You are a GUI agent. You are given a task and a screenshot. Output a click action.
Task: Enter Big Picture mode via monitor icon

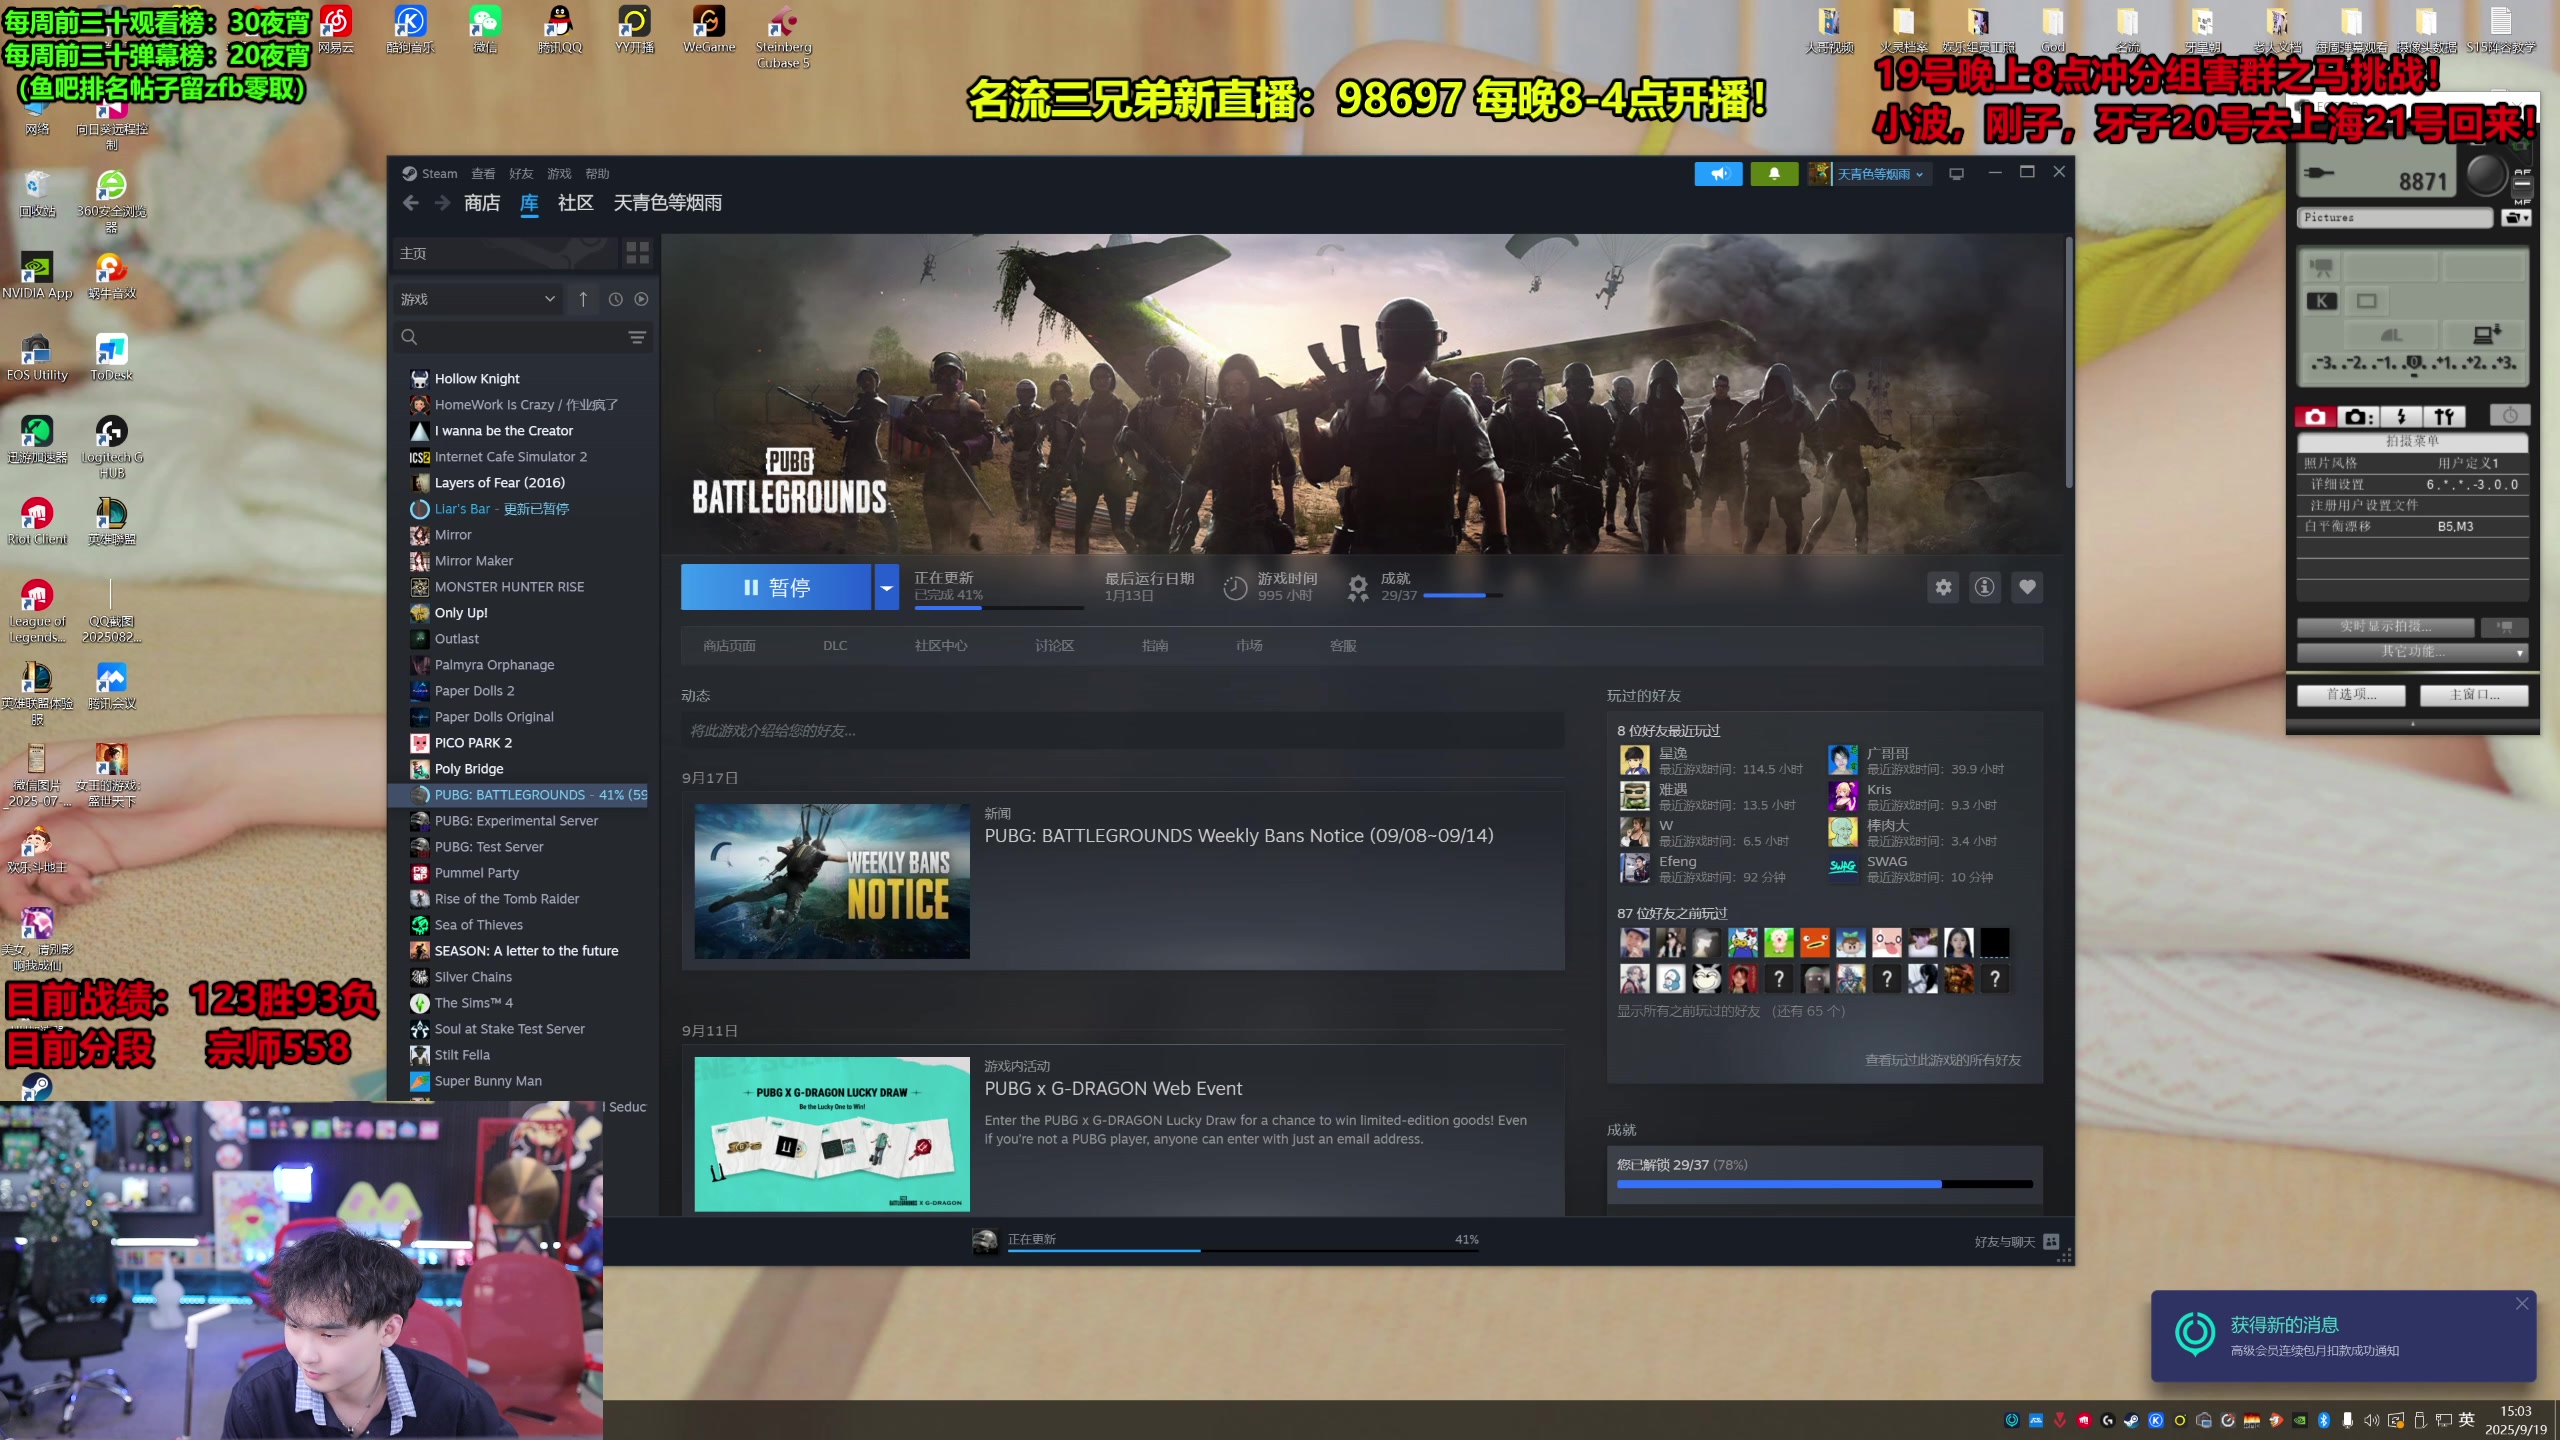pyautogui.click(x=1957, y=174)
